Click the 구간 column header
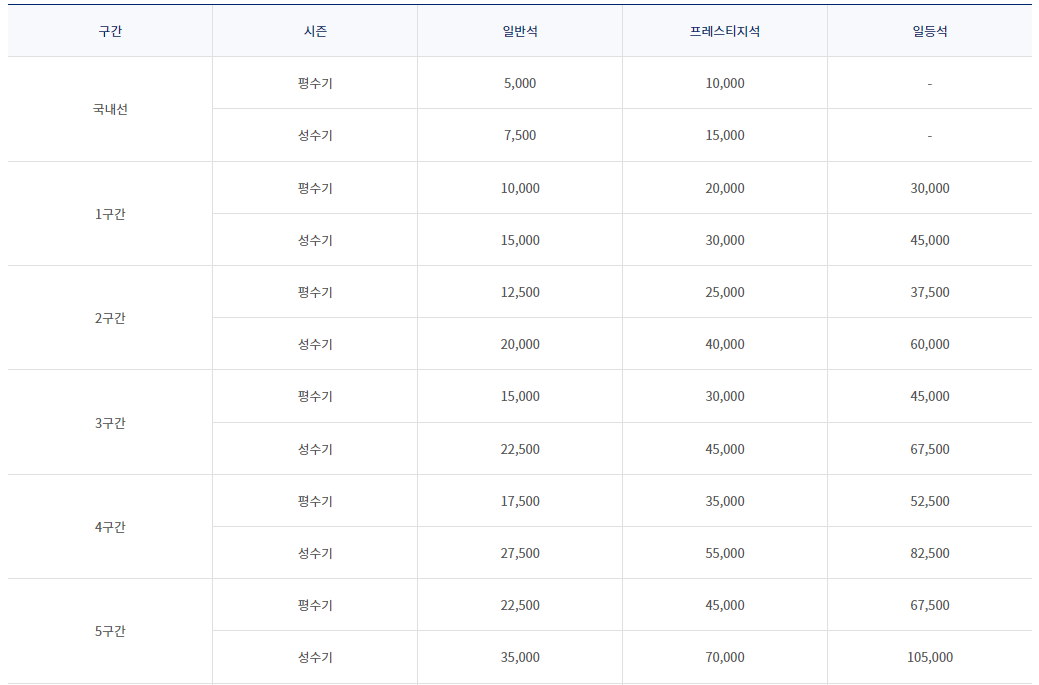Viewport: 1039px width, 685px height. pyautogui.click(x=106, y=31)
